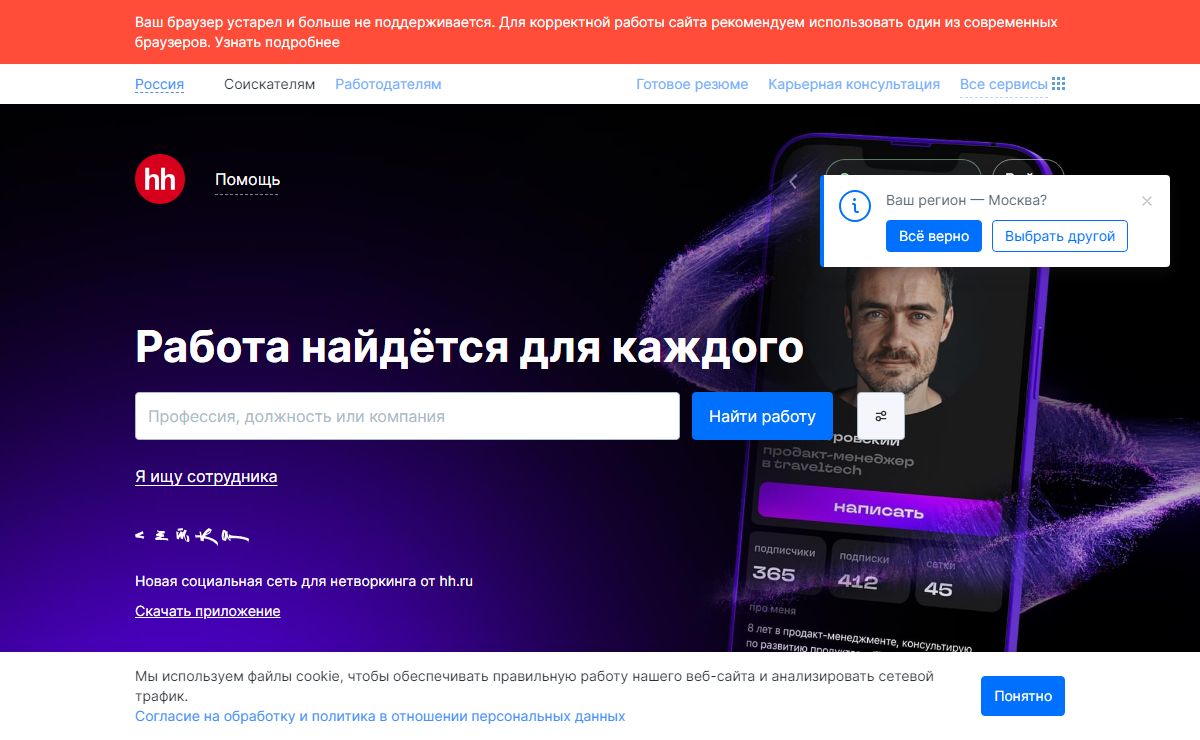
Task: Open the Помощь help link
Action: tap(247, 180)
